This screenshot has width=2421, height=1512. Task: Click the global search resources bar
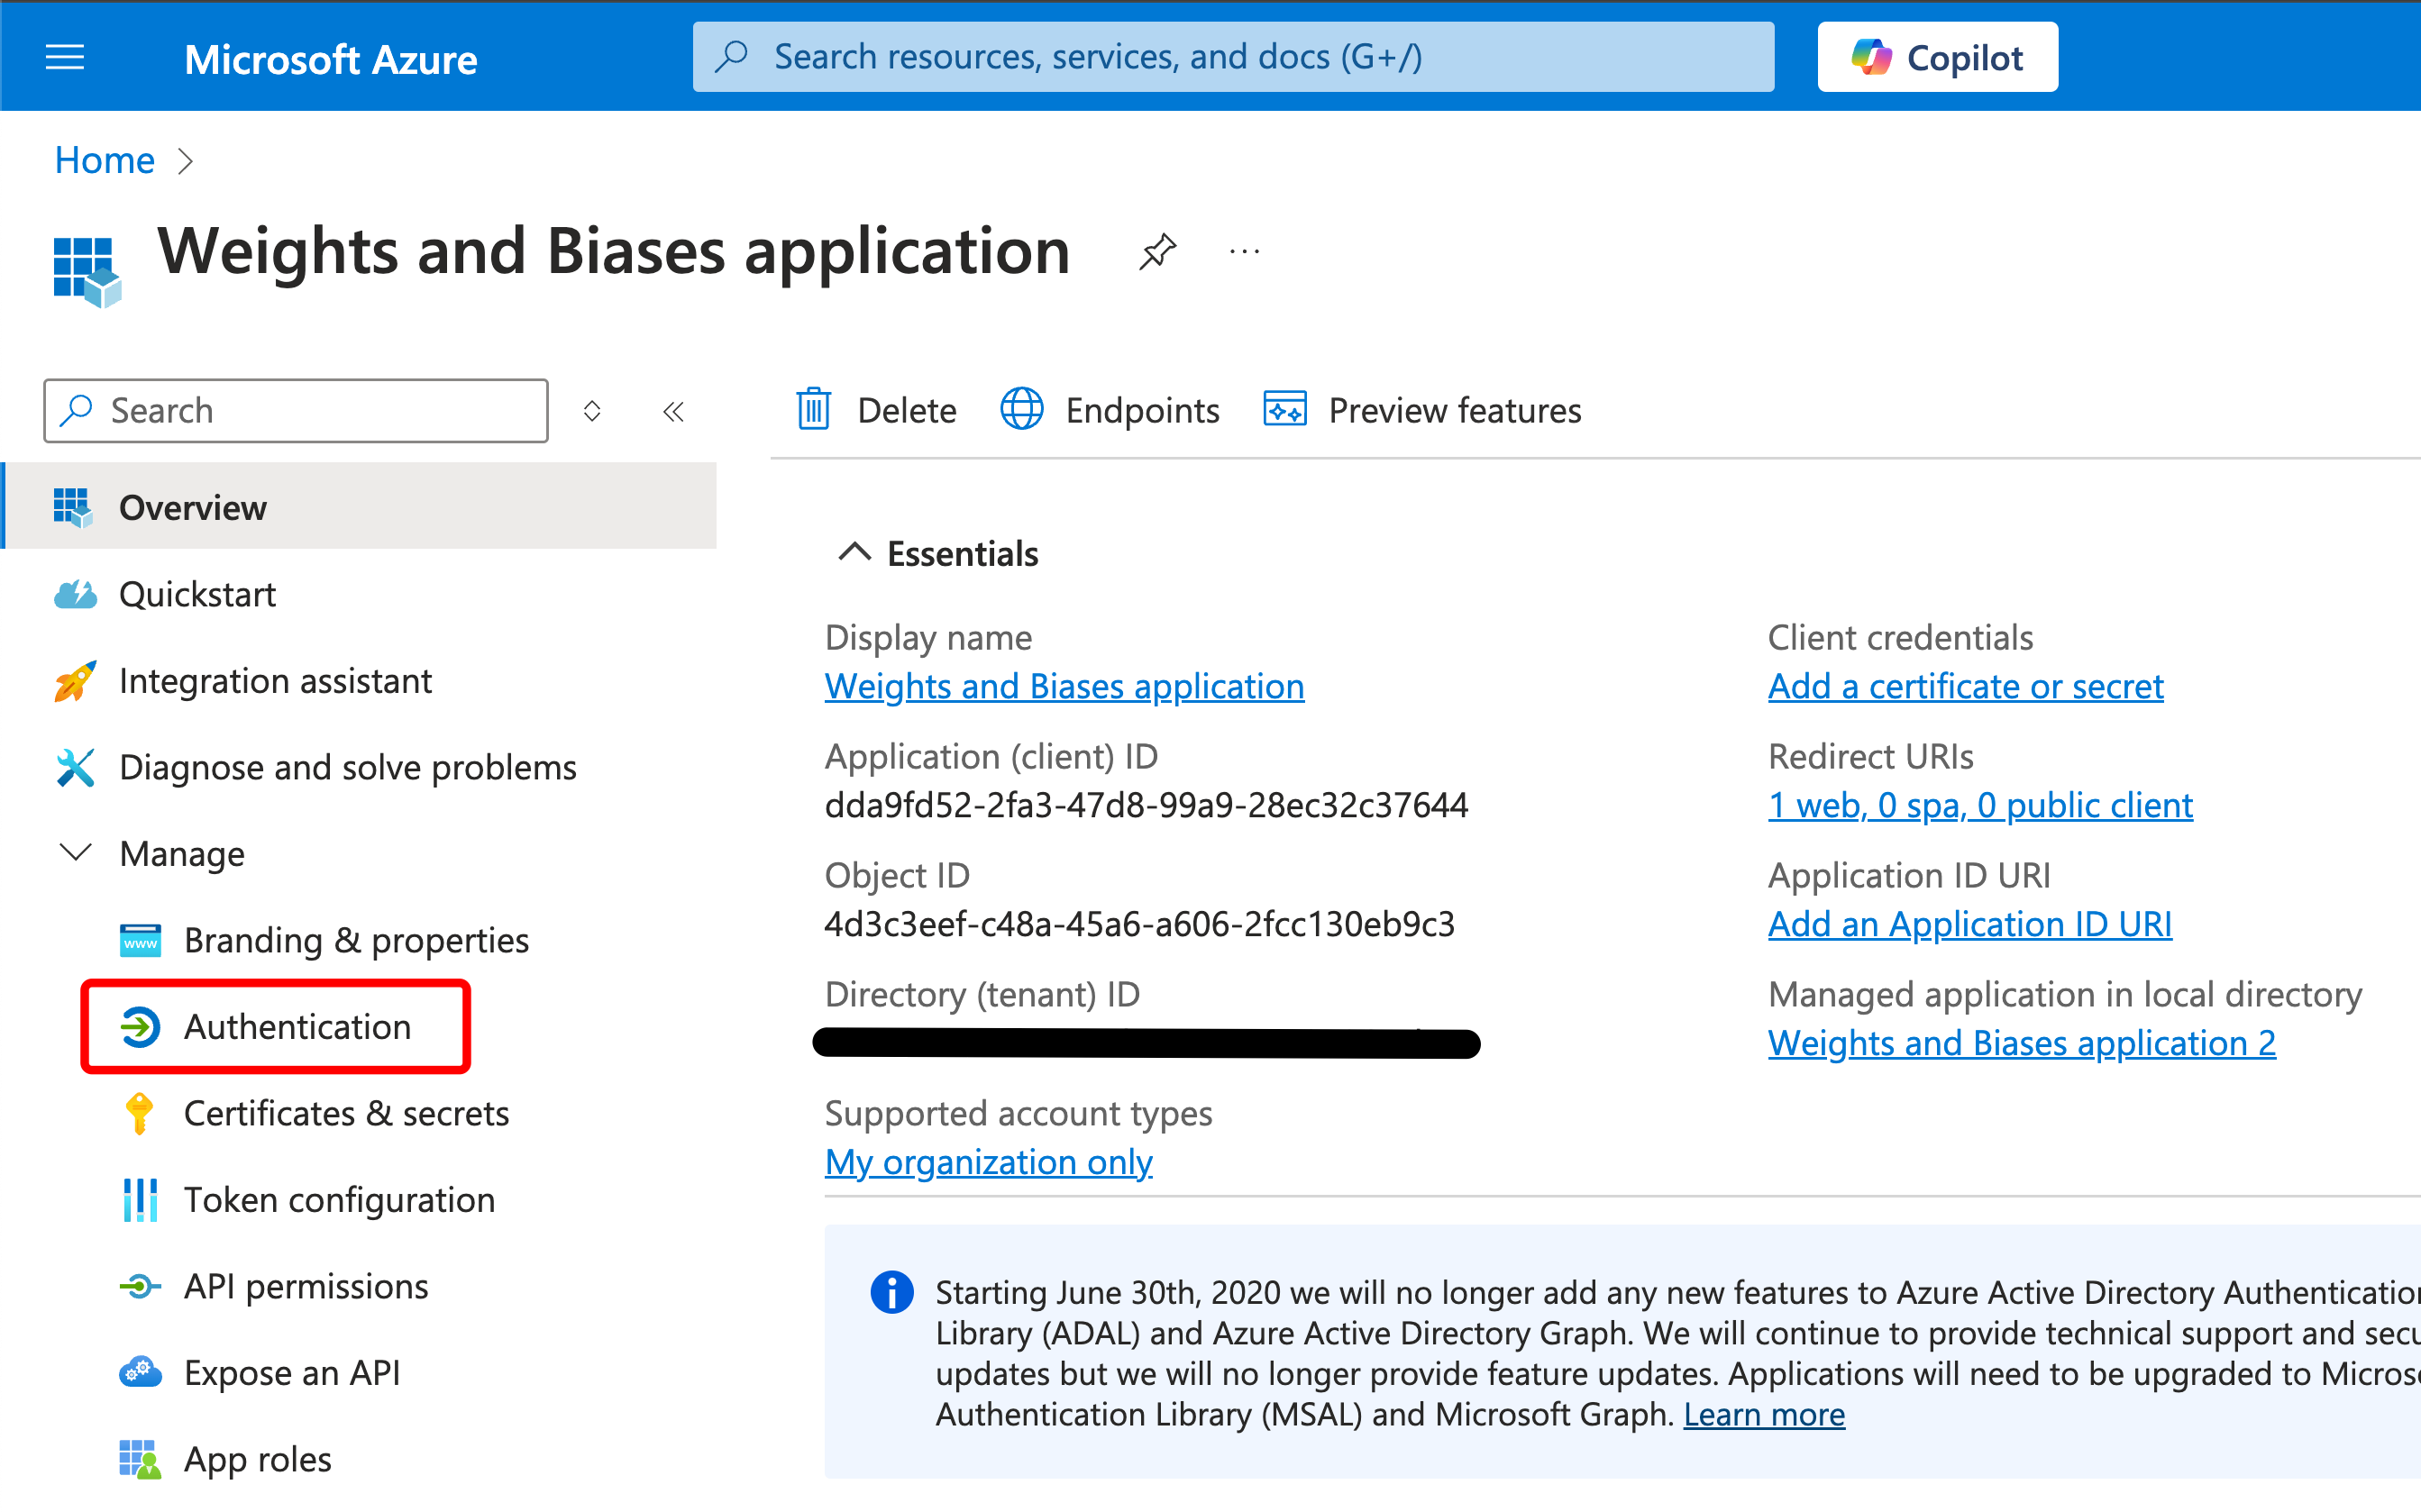(1233, 57)
